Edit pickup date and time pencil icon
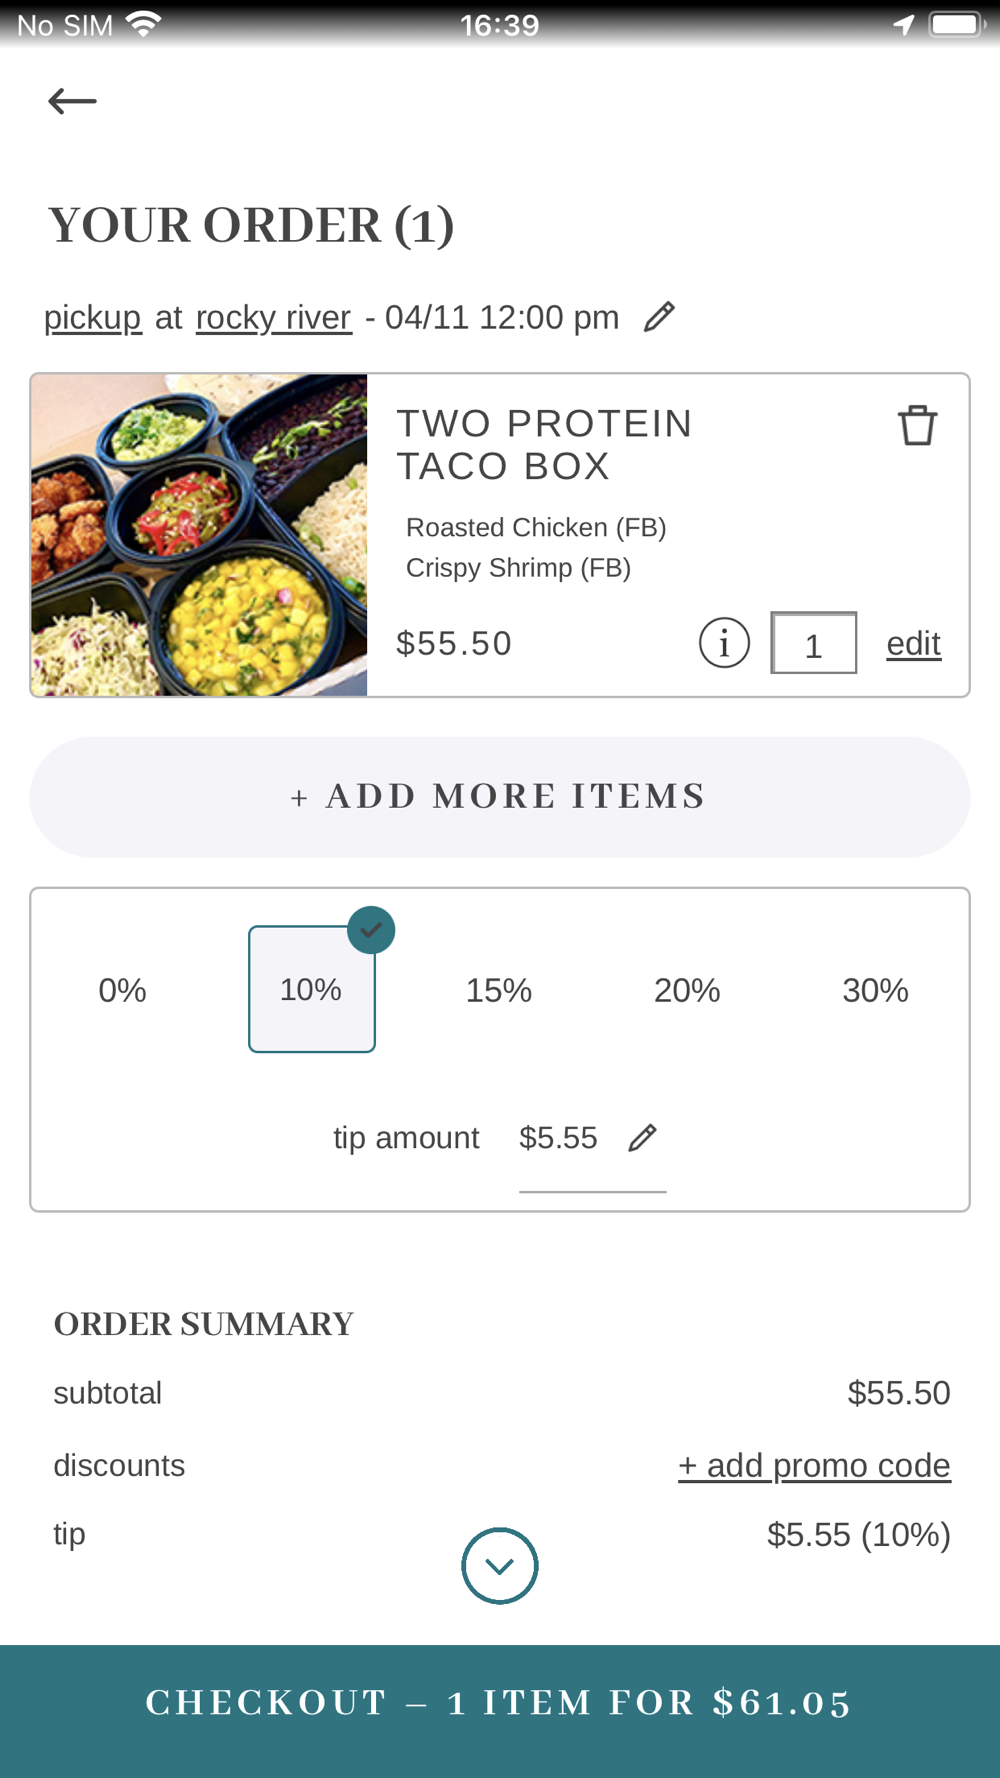The height and width of the screenshot is (1778, 1000). (659, 317)
